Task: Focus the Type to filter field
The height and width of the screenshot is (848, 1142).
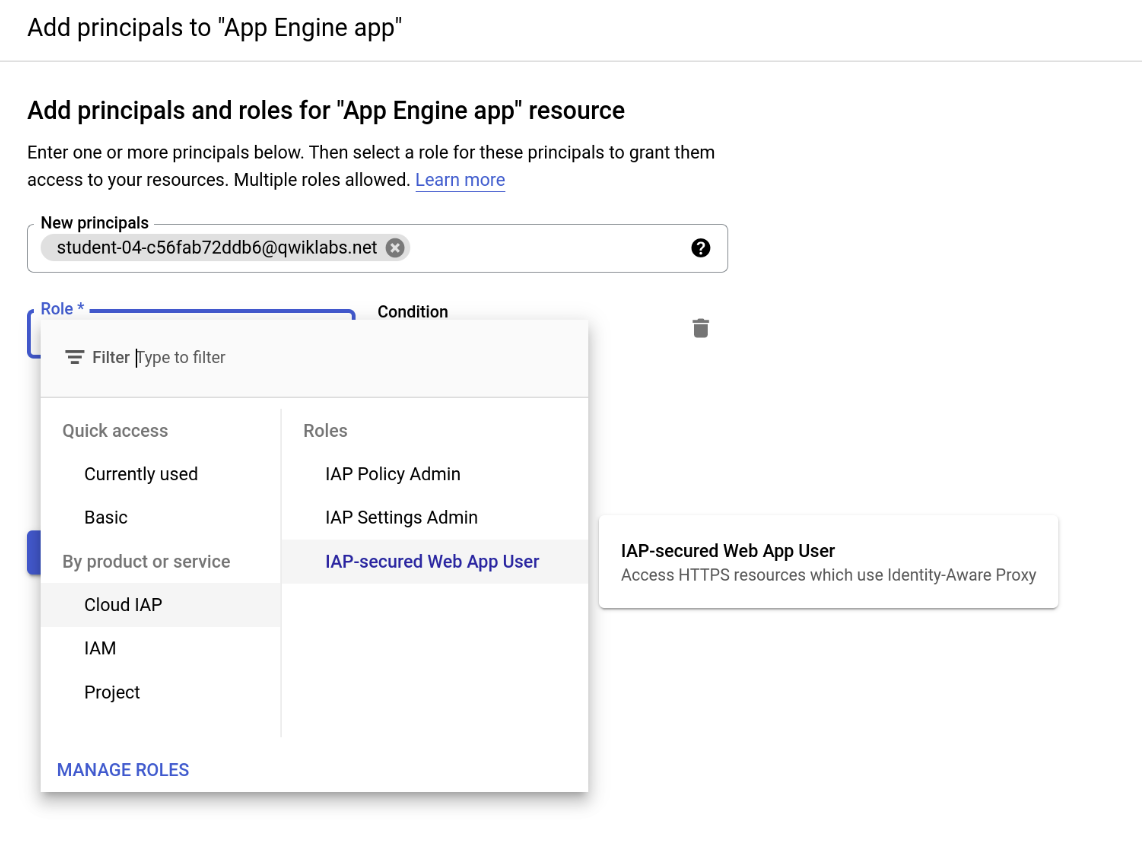Action: [181, 357]
